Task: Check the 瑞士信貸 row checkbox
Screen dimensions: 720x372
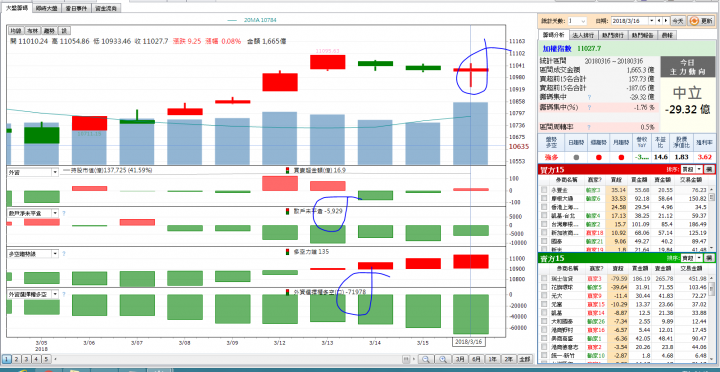Action: (x=544, y=278)
